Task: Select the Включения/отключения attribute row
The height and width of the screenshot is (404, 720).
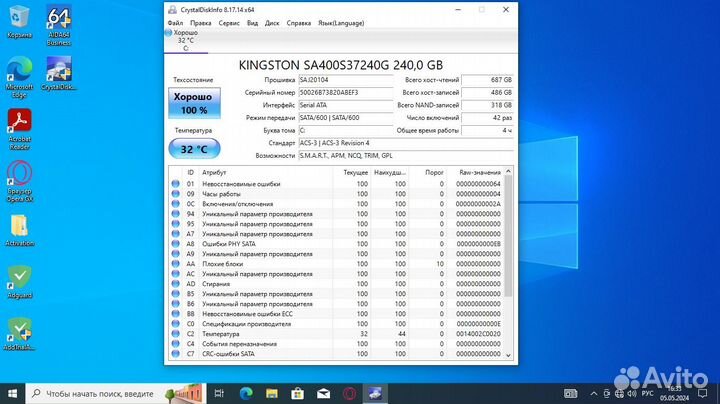Action: pos(336,204)
